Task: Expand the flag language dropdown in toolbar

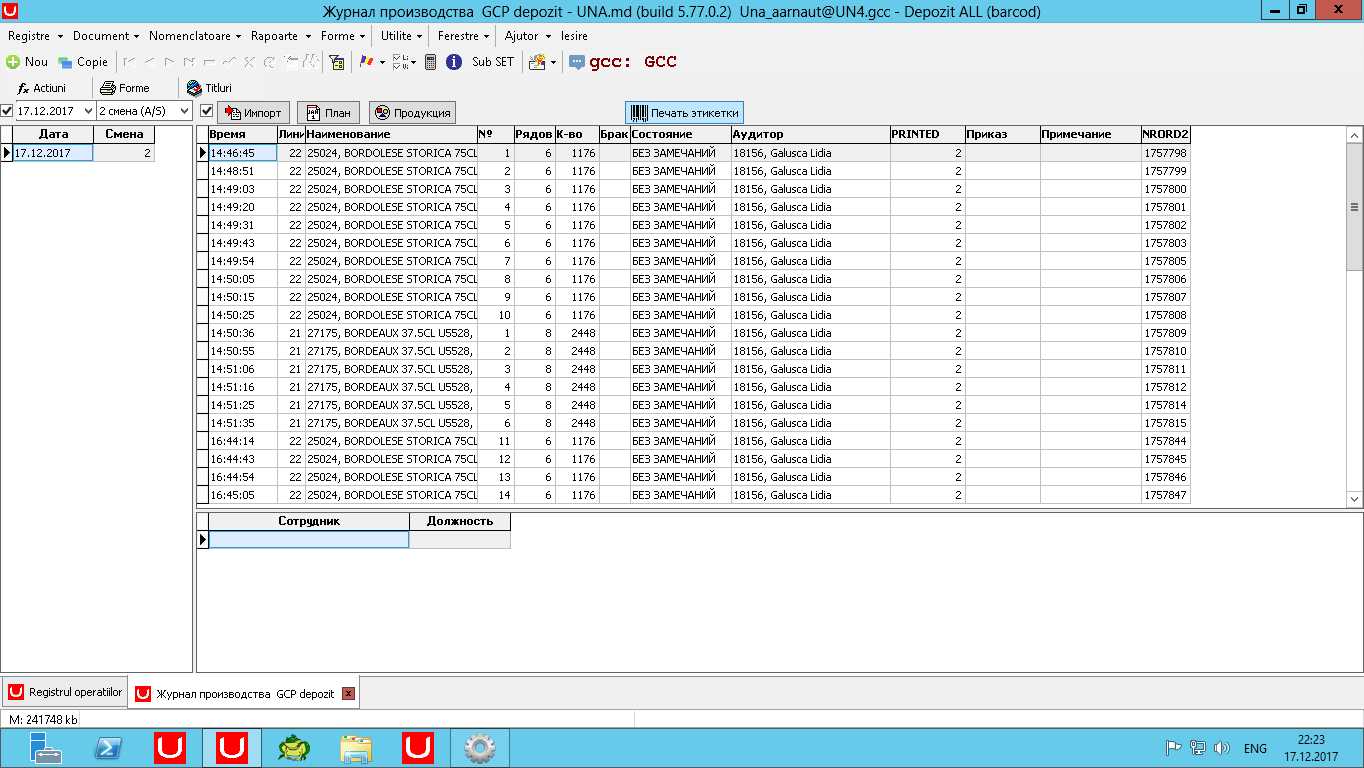Action: 382,62
